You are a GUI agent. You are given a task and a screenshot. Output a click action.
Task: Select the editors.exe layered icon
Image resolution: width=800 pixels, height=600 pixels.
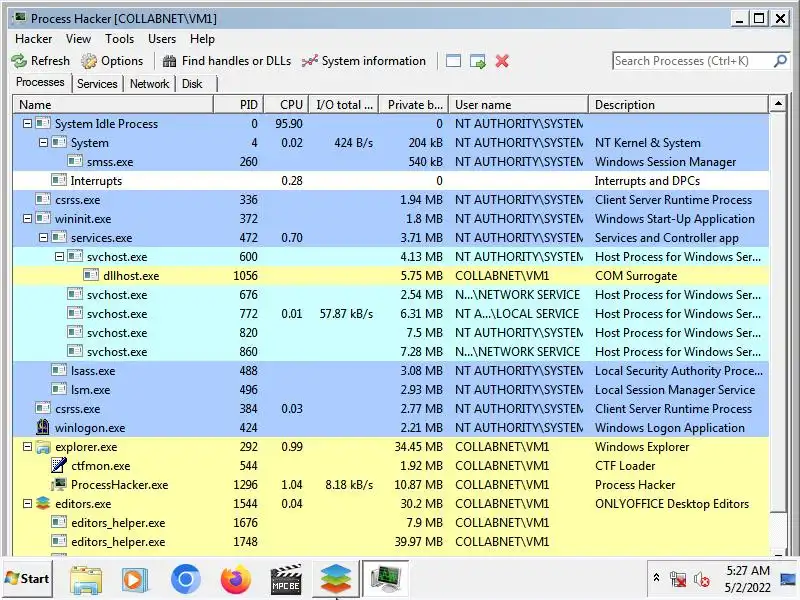(43, 503)
